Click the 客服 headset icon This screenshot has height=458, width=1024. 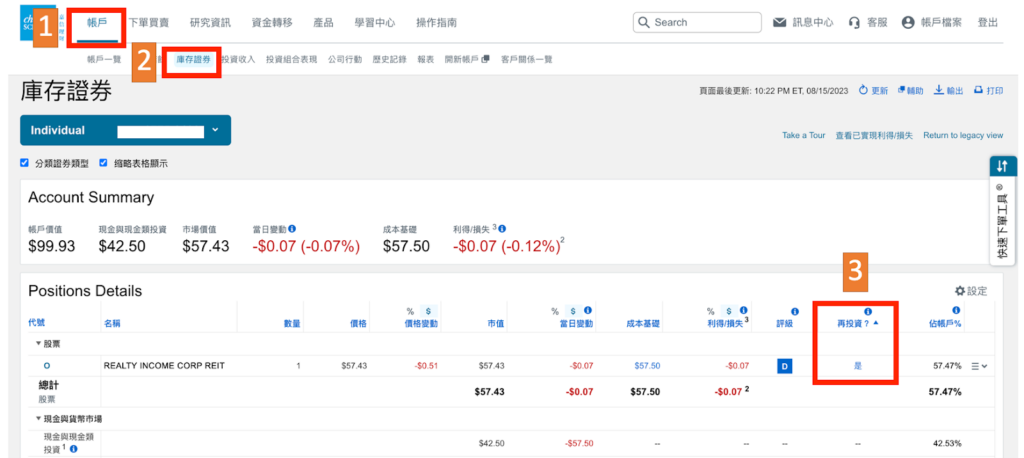(854, 22)
